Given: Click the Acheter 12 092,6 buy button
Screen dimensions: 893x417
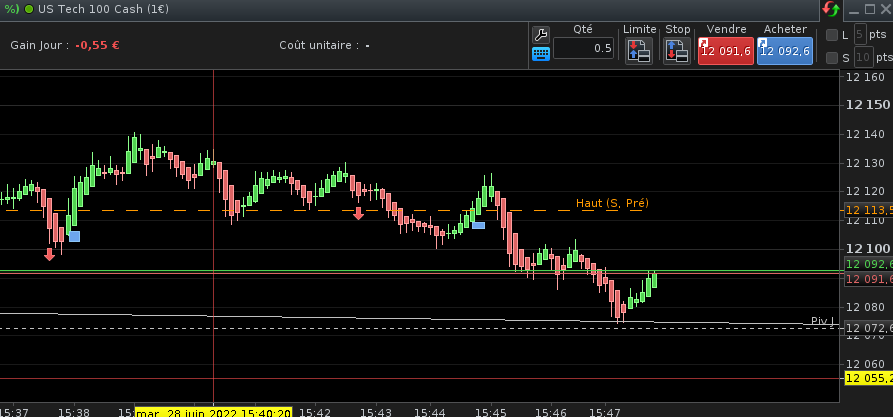Looking at the screenshot, I should tap(785, 51).
